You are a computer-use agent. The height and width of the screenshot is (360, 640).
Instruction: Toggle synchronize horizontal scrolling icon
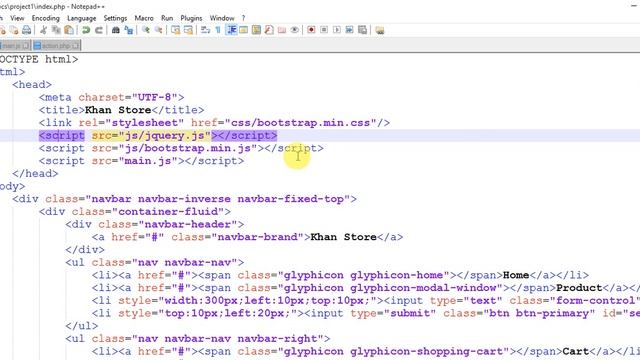(x=188, y=30)
